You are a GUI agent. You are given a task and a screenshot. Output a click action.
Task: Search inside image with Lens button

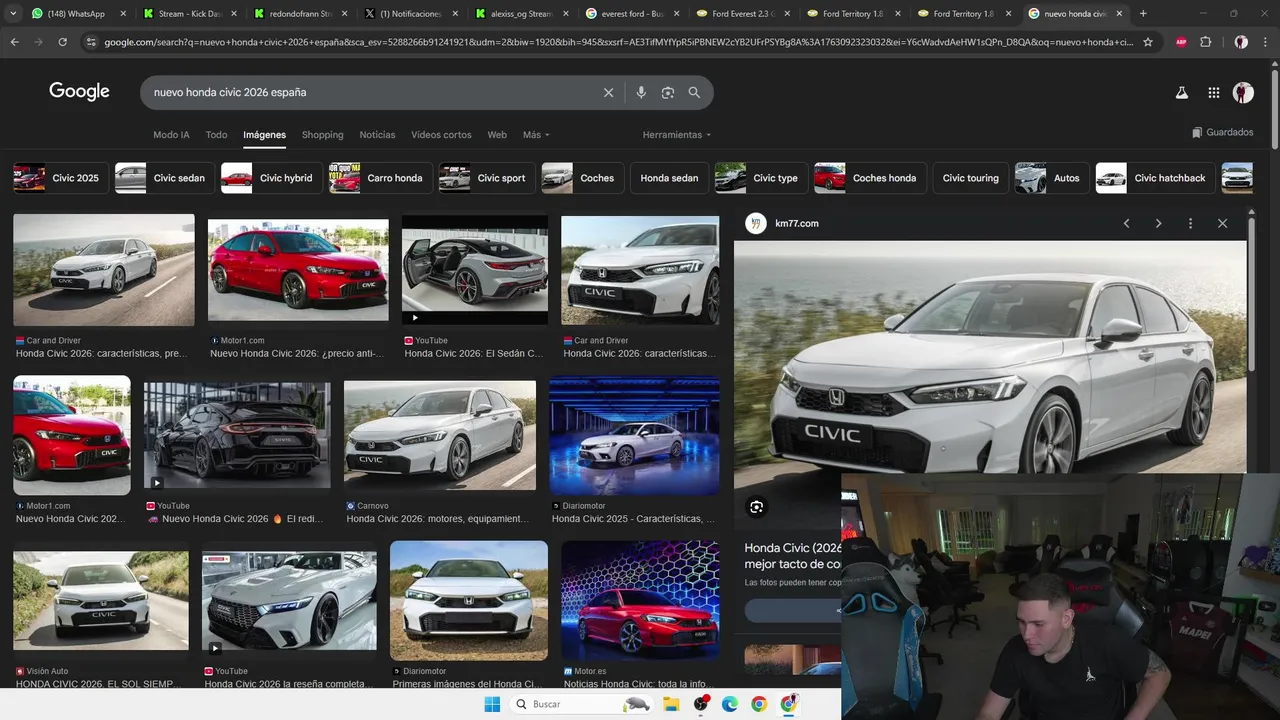[756, 507]
